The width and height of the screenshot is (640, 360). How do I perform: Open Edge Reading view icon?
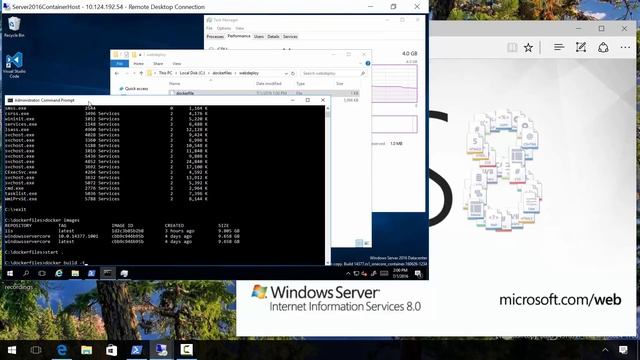[512, 47]
